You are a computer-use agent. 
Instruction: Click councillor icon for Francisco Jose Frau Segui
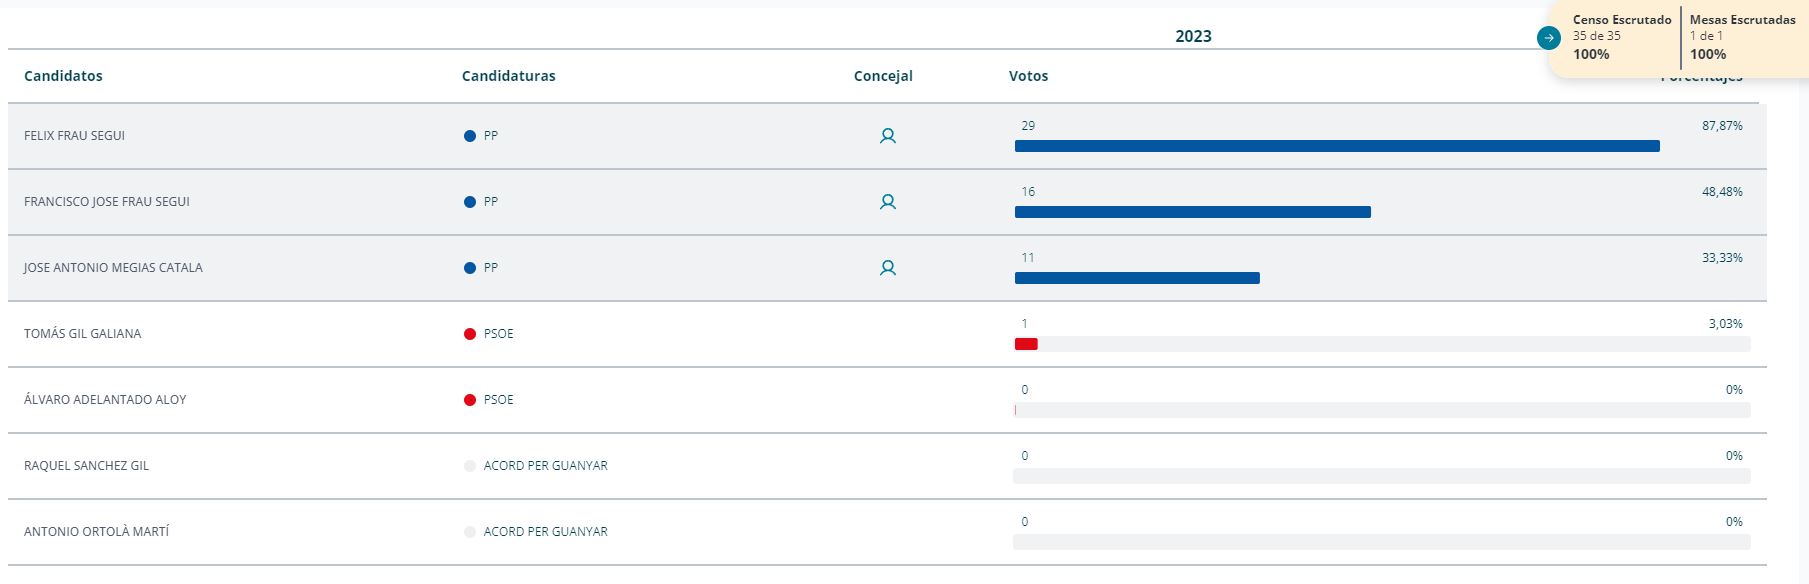(x=887, y=202)
